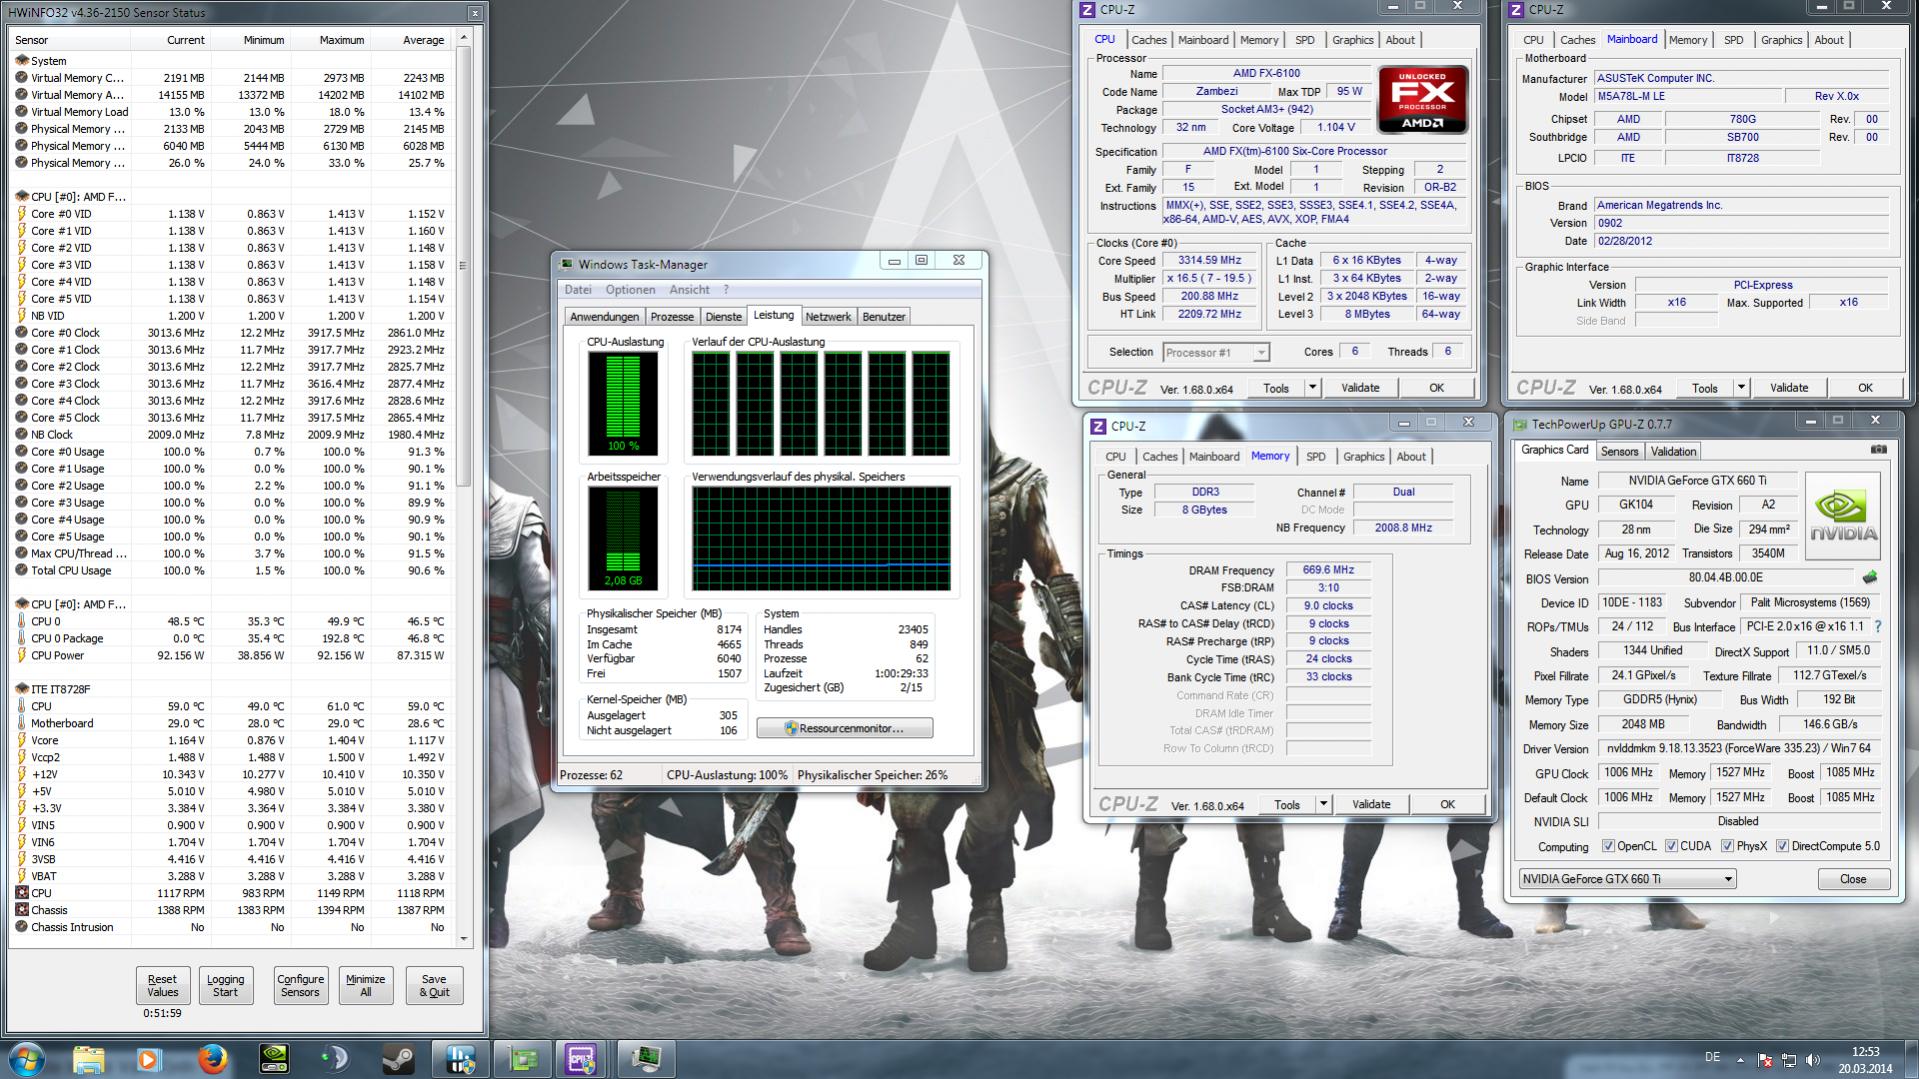
Task: Click the System group icon in HWiNFO32
Action: [x=21, y=61]
